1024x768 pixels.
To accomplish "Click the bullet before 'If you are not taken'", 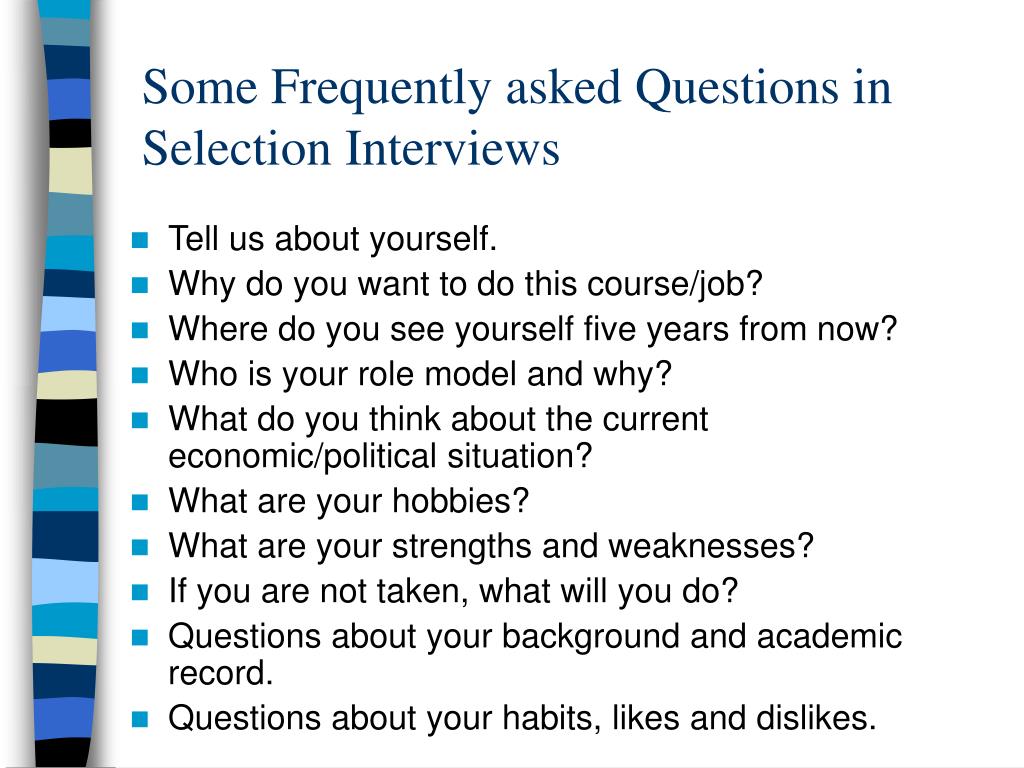I will point(140,592).
